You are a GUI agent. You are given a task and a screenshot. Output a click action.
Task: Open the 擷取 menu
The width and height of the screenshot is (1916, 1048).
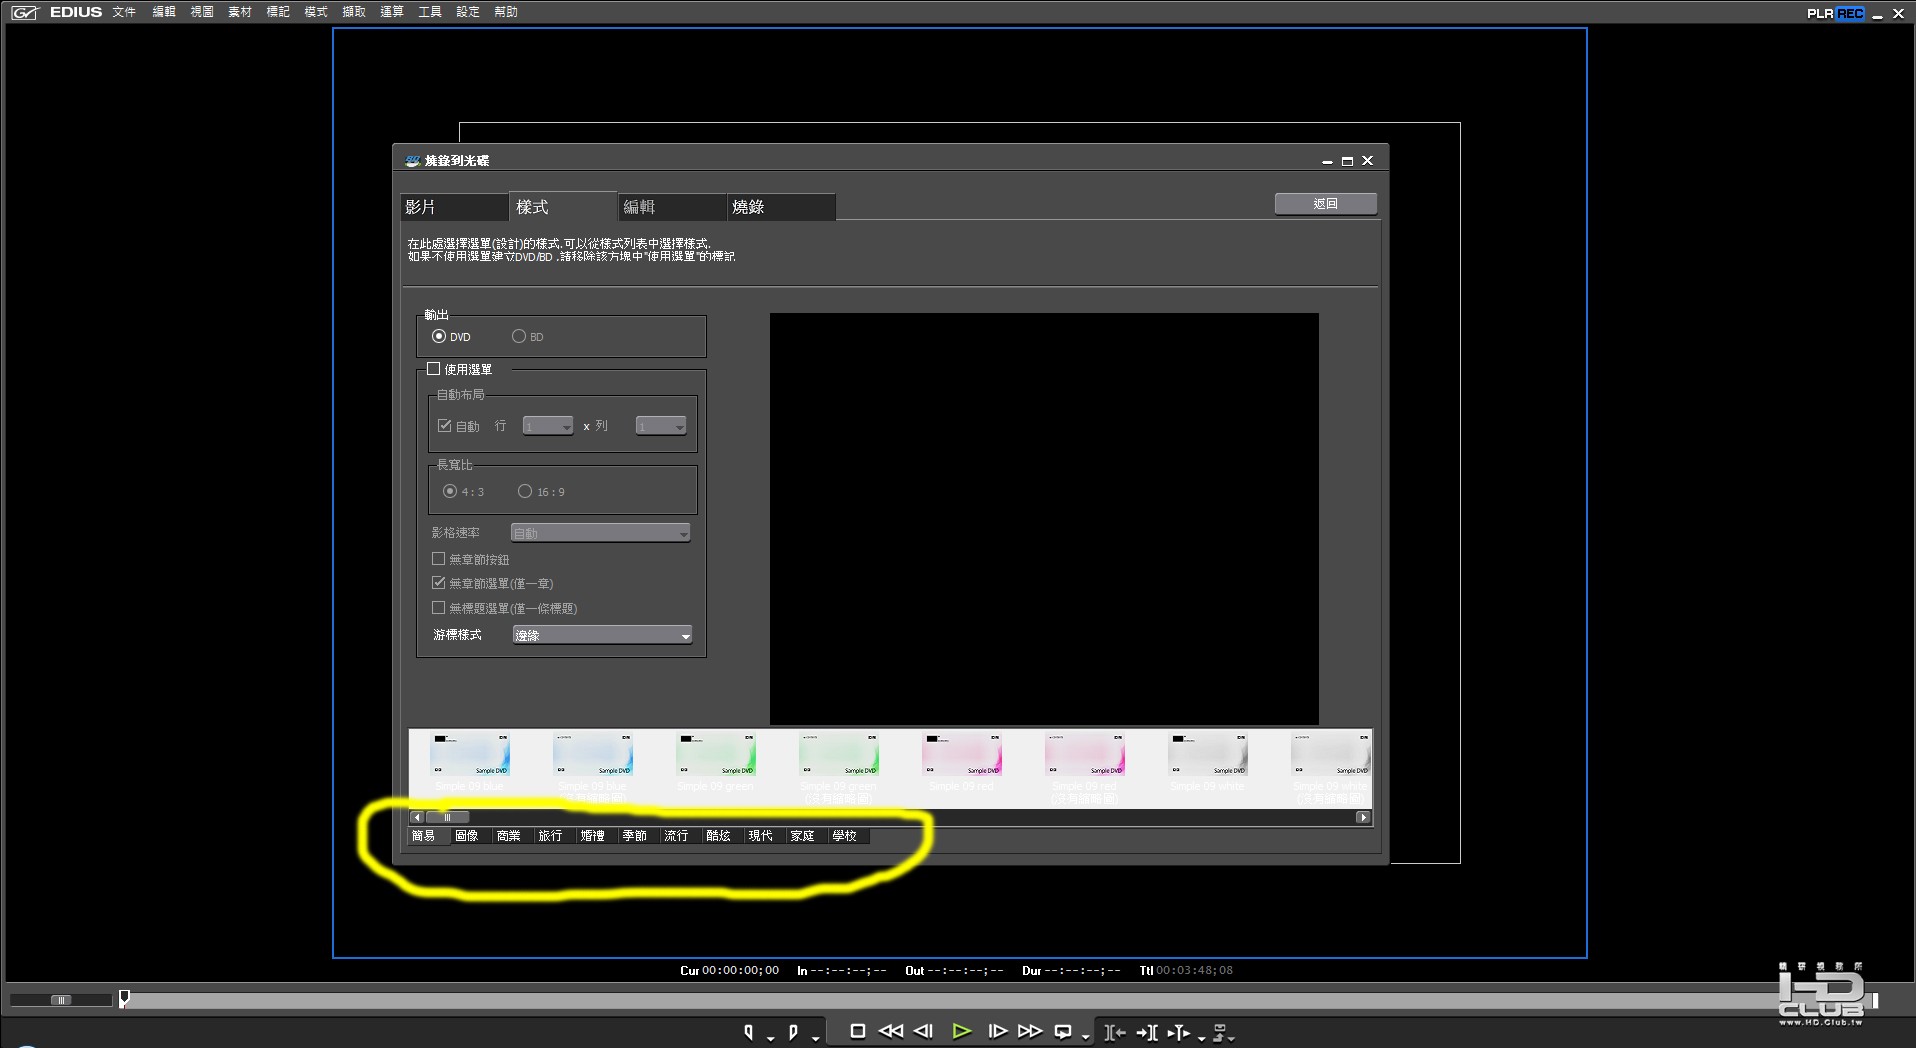click(x=354, y=12)
